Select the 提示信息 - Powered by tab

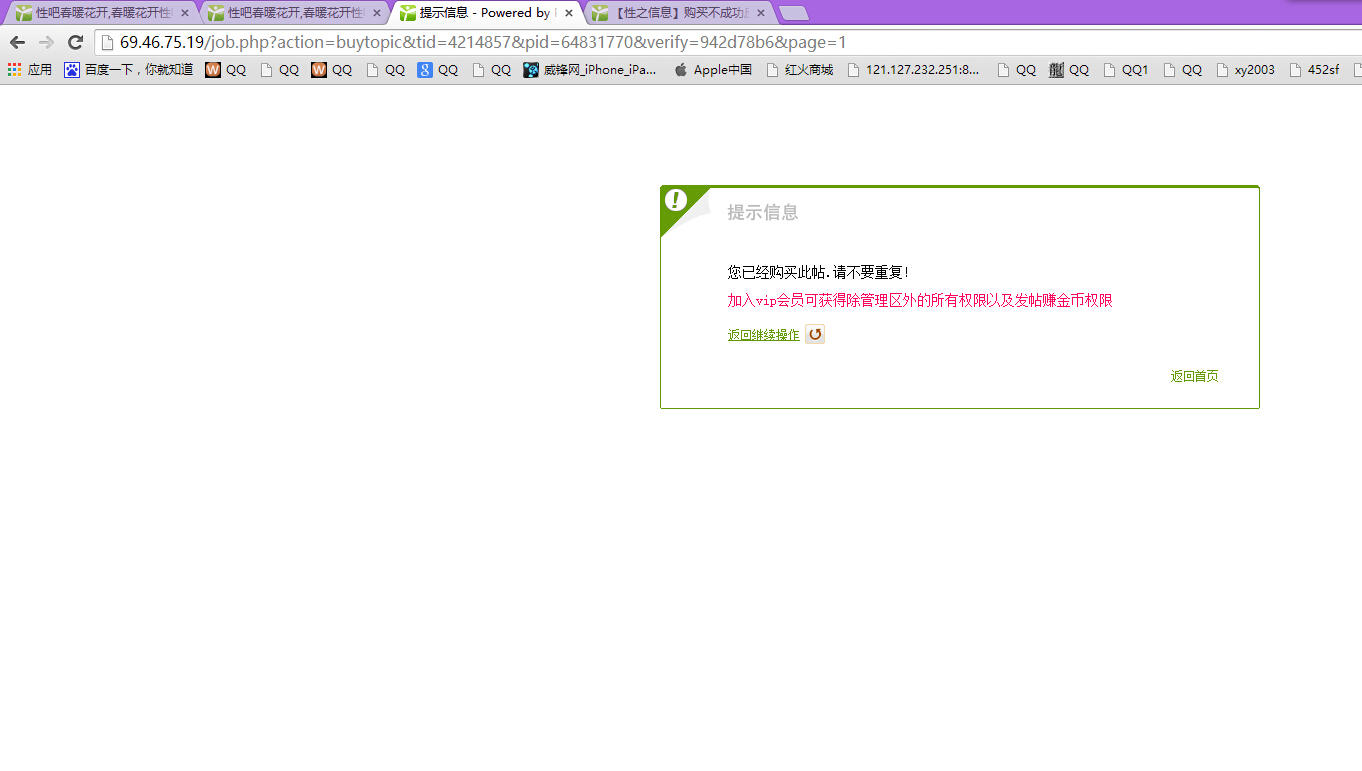point(480,13)
